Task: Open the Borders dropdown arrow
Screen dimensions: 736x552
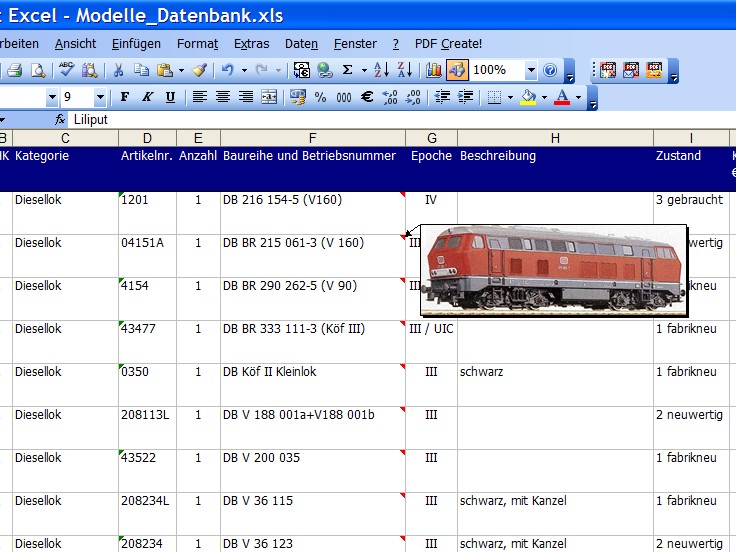Action: [510, 97]
